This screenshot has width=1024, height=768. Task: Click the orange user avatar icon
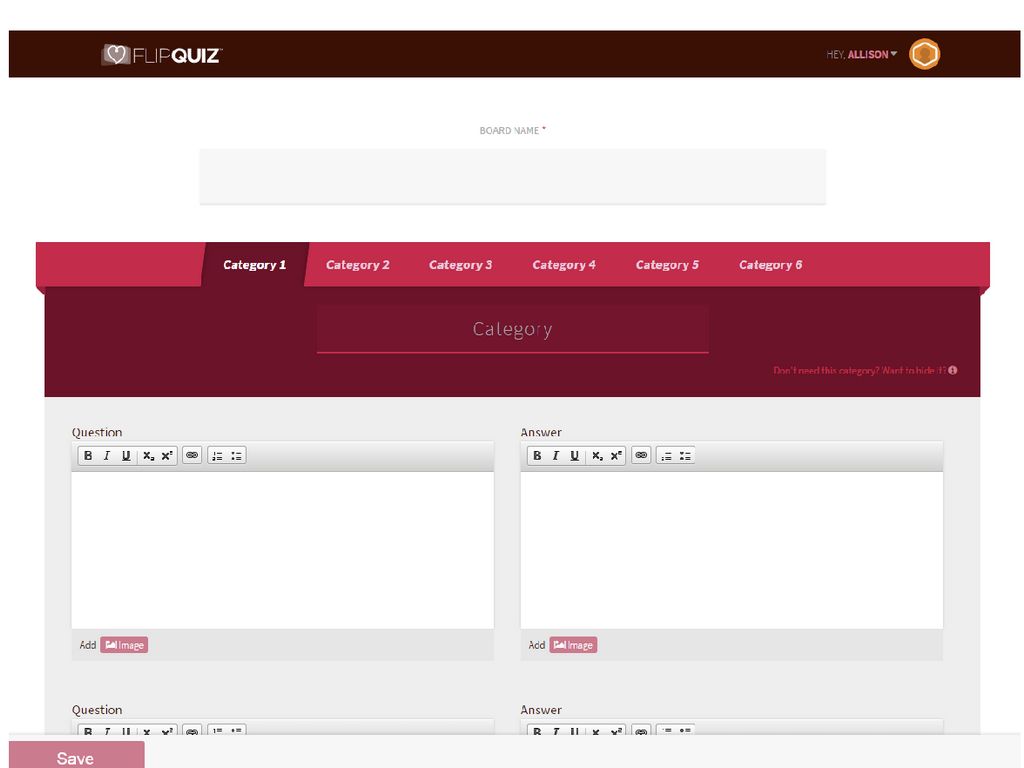tap(924, 54)
